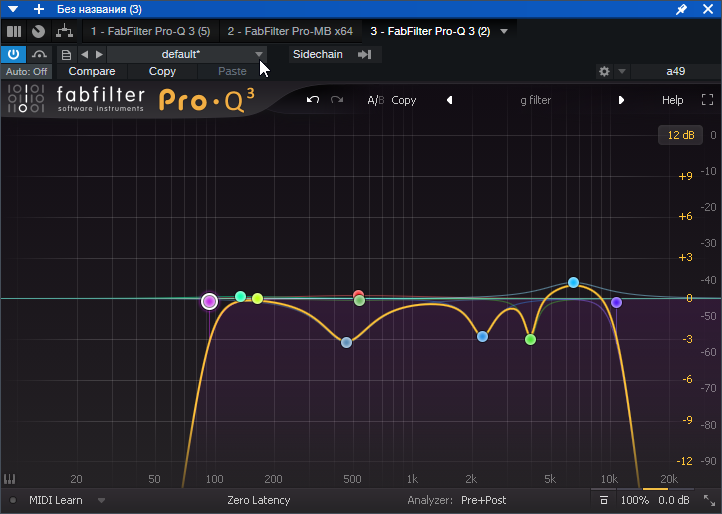Expand the plugin tab list dropdown arrow
Viewport: 722px width, 514px height.
pyautogui.click(x=504, y=31)
